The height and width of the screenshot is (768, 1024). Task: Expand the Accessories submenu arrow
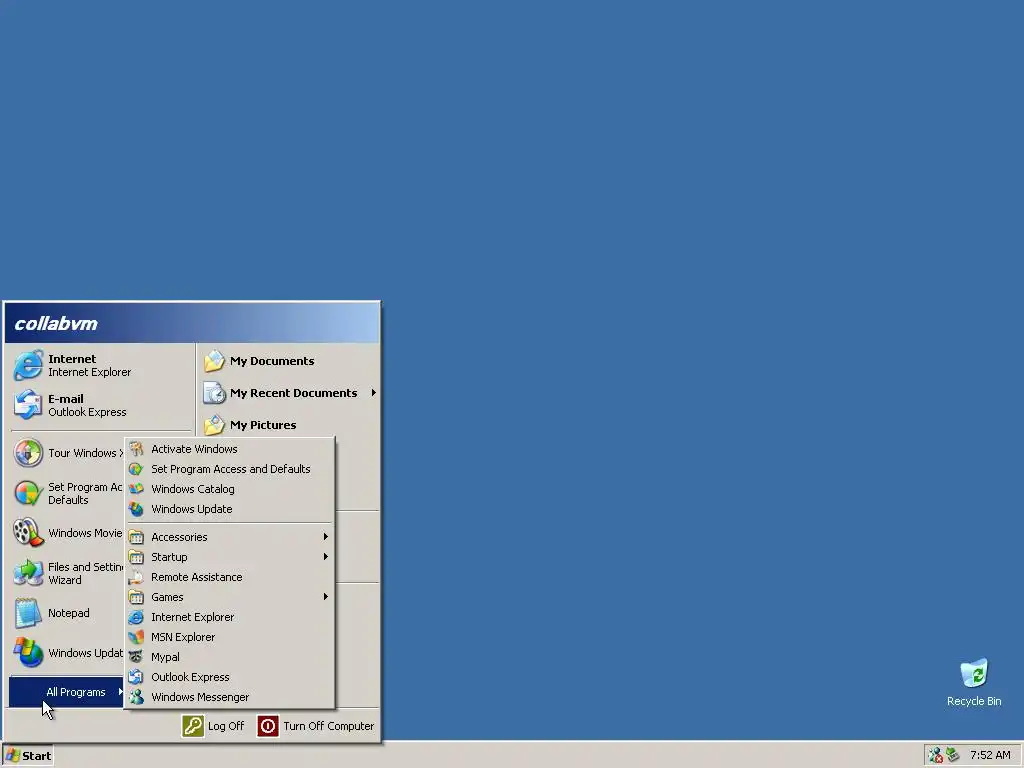coord(325,537)
